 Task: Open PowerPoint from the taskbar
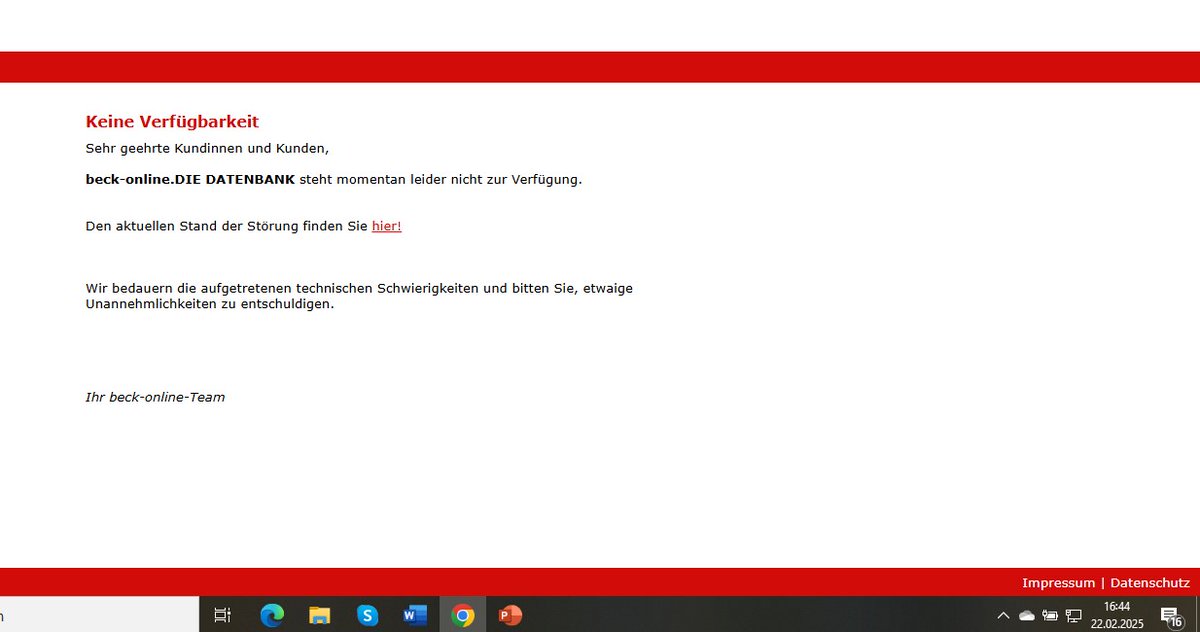click(511, 615)
